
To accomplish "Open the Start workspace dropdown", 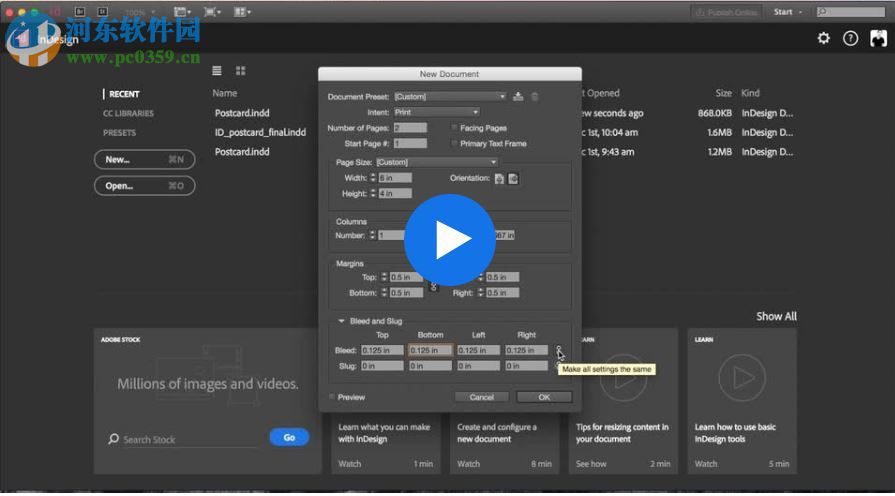I will click(788, 11).
